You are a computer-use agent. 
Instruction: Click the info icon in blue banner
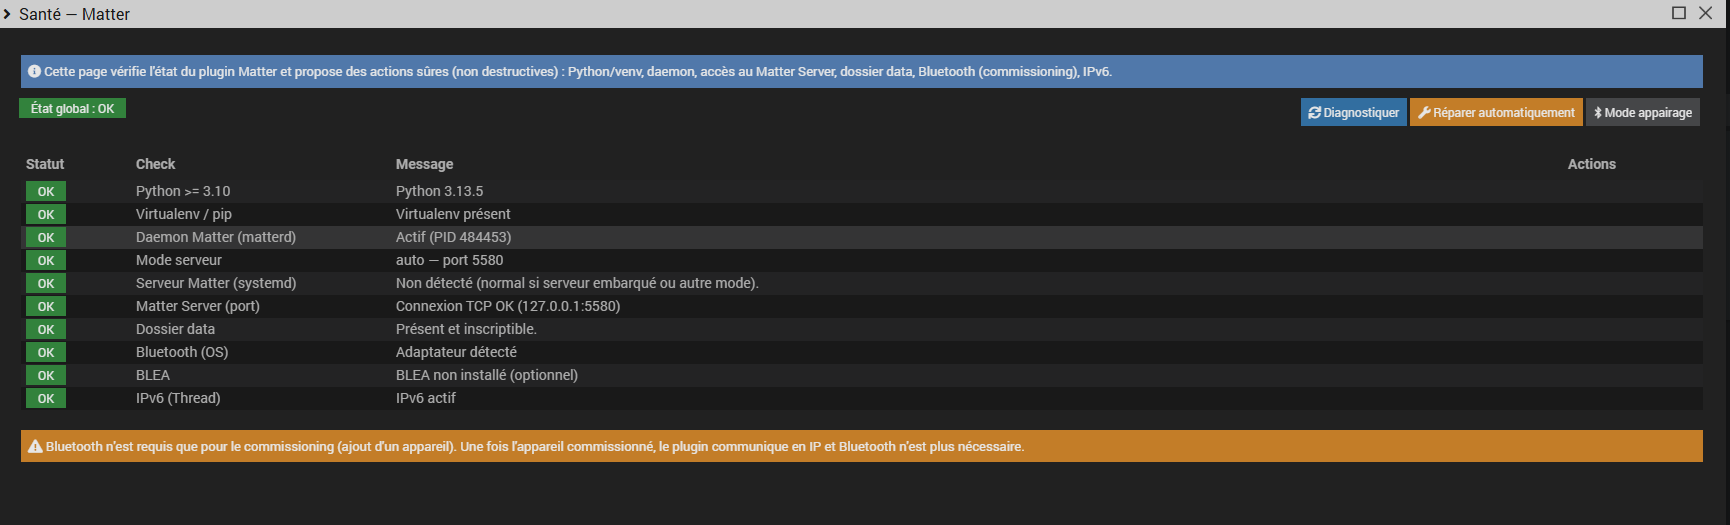point(34,71)
